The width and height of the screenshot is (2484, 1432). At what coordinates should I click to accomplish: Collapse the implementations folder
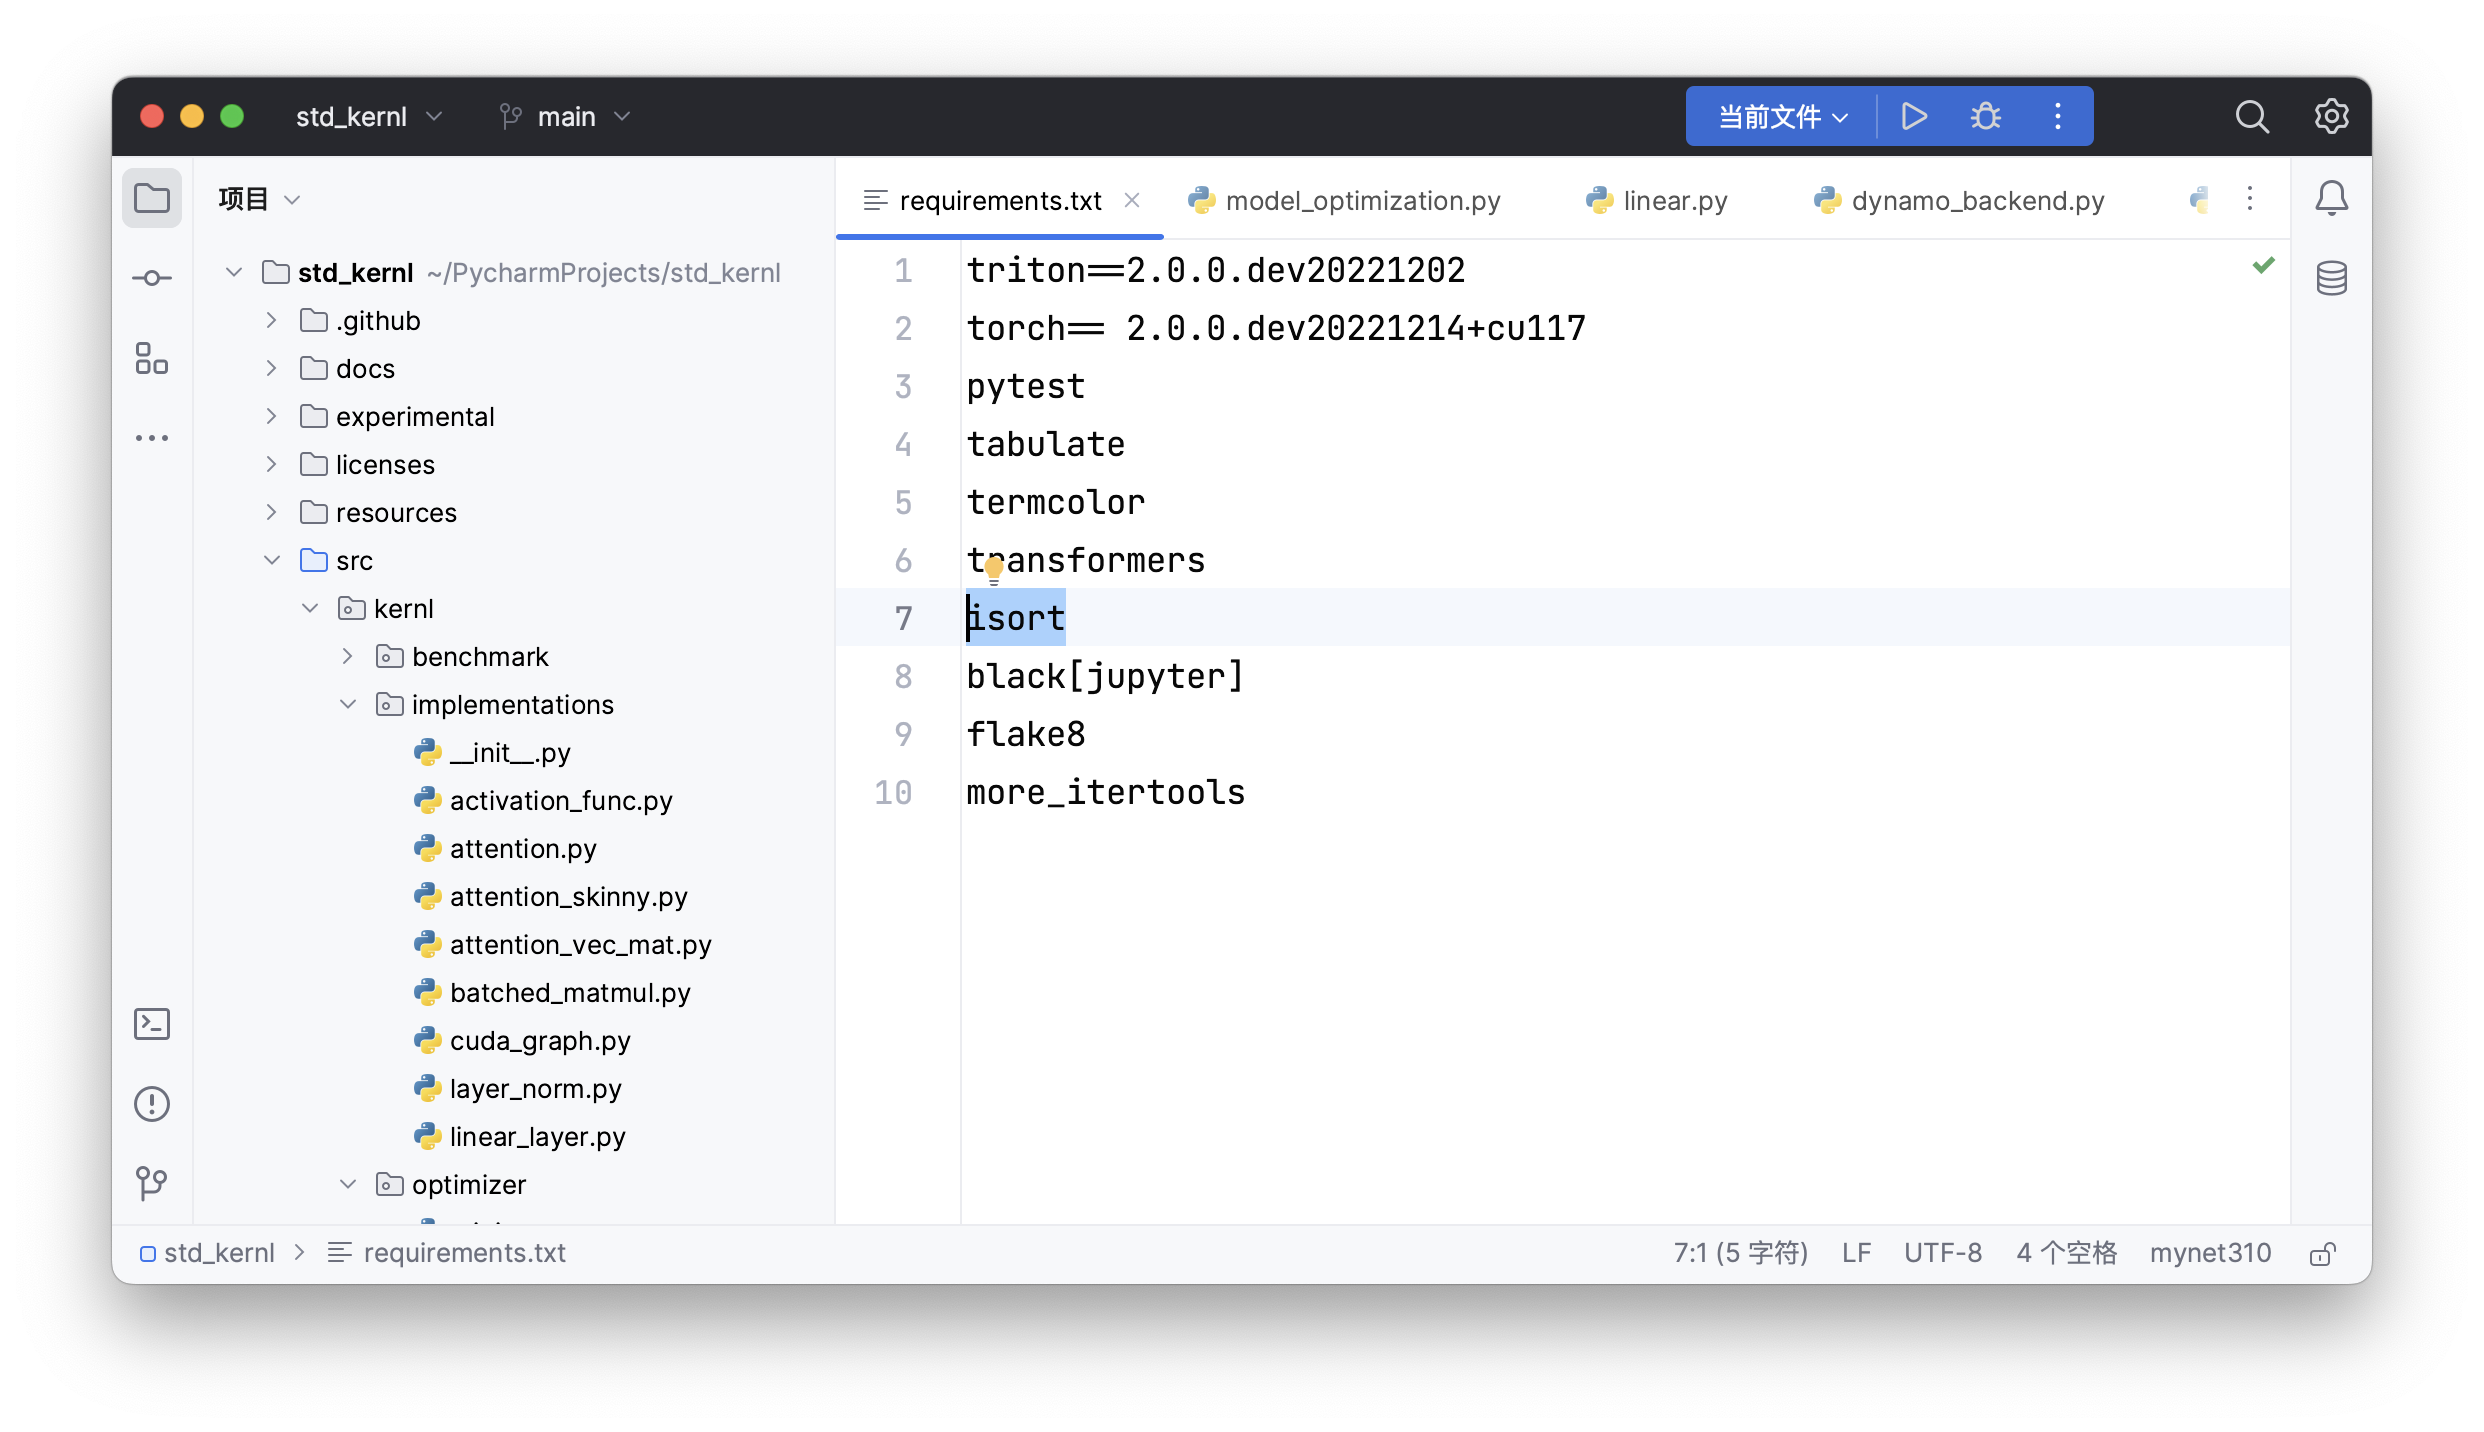348,704
